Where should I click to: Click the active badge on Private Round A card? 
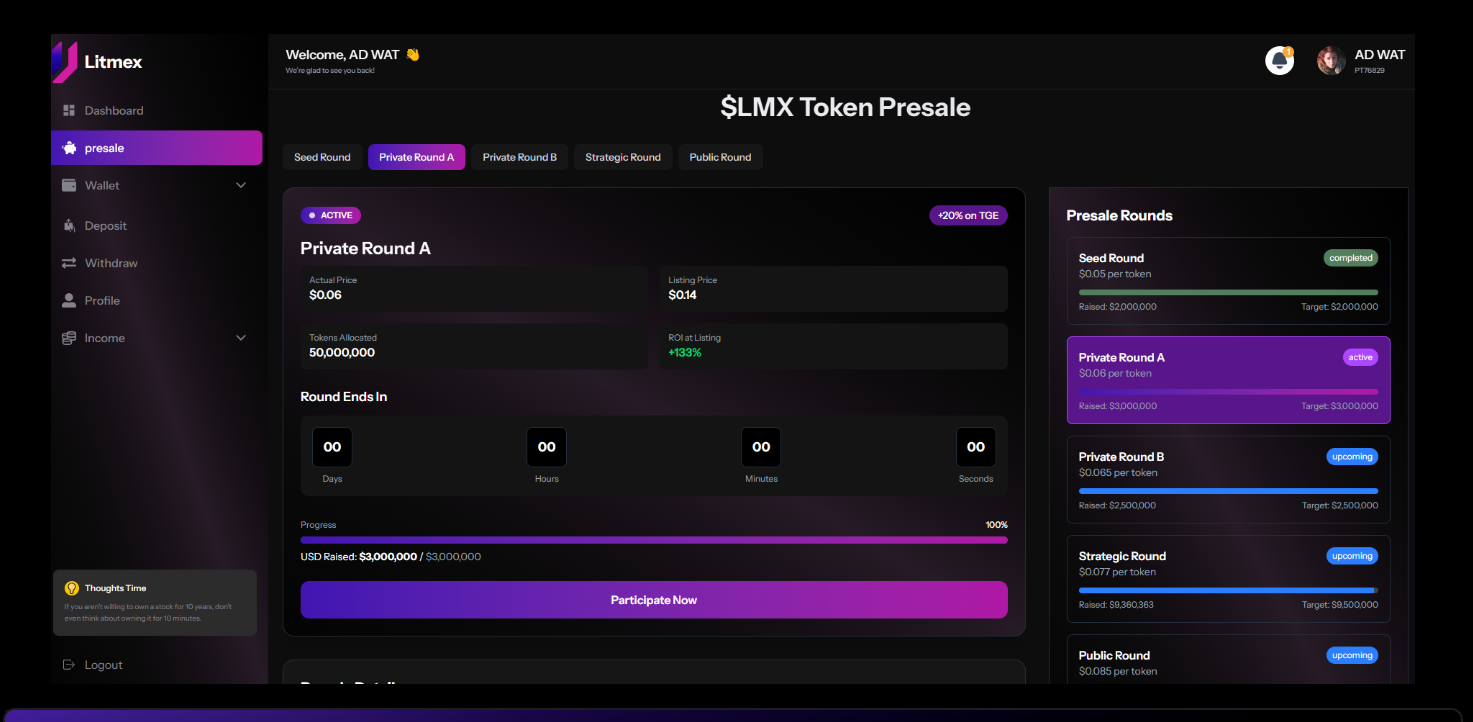pyautogui.click(x=1360, y=357)
